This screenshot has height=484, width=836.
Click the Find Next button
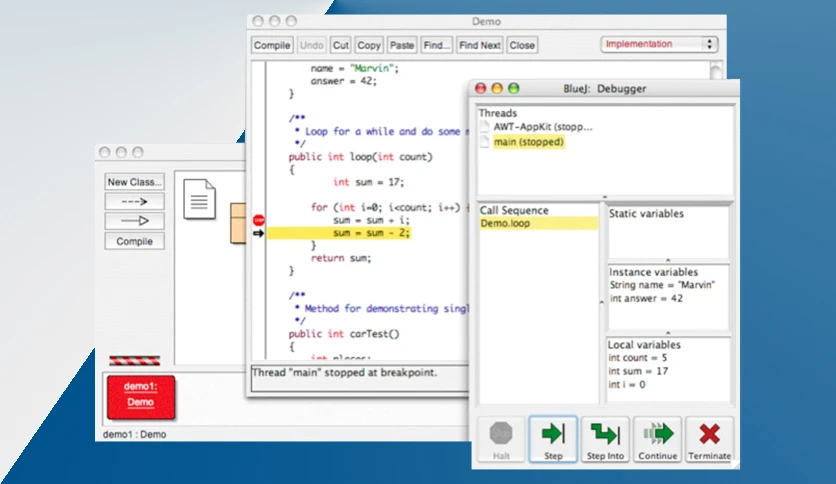click(x=479, y=45)
